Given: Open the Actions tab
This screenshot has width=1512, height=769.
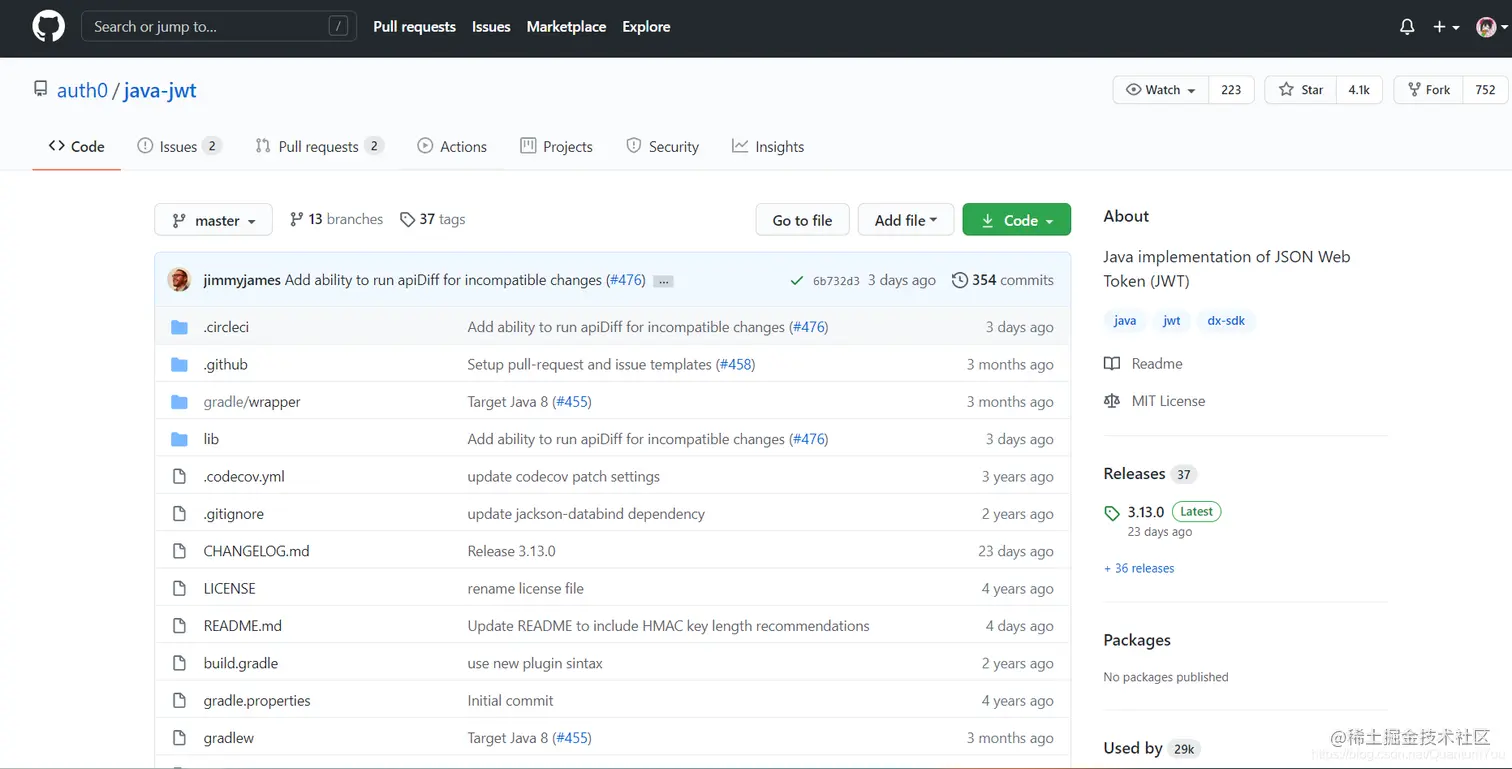Looking at the screenshot, I should [x=452, y=146].
